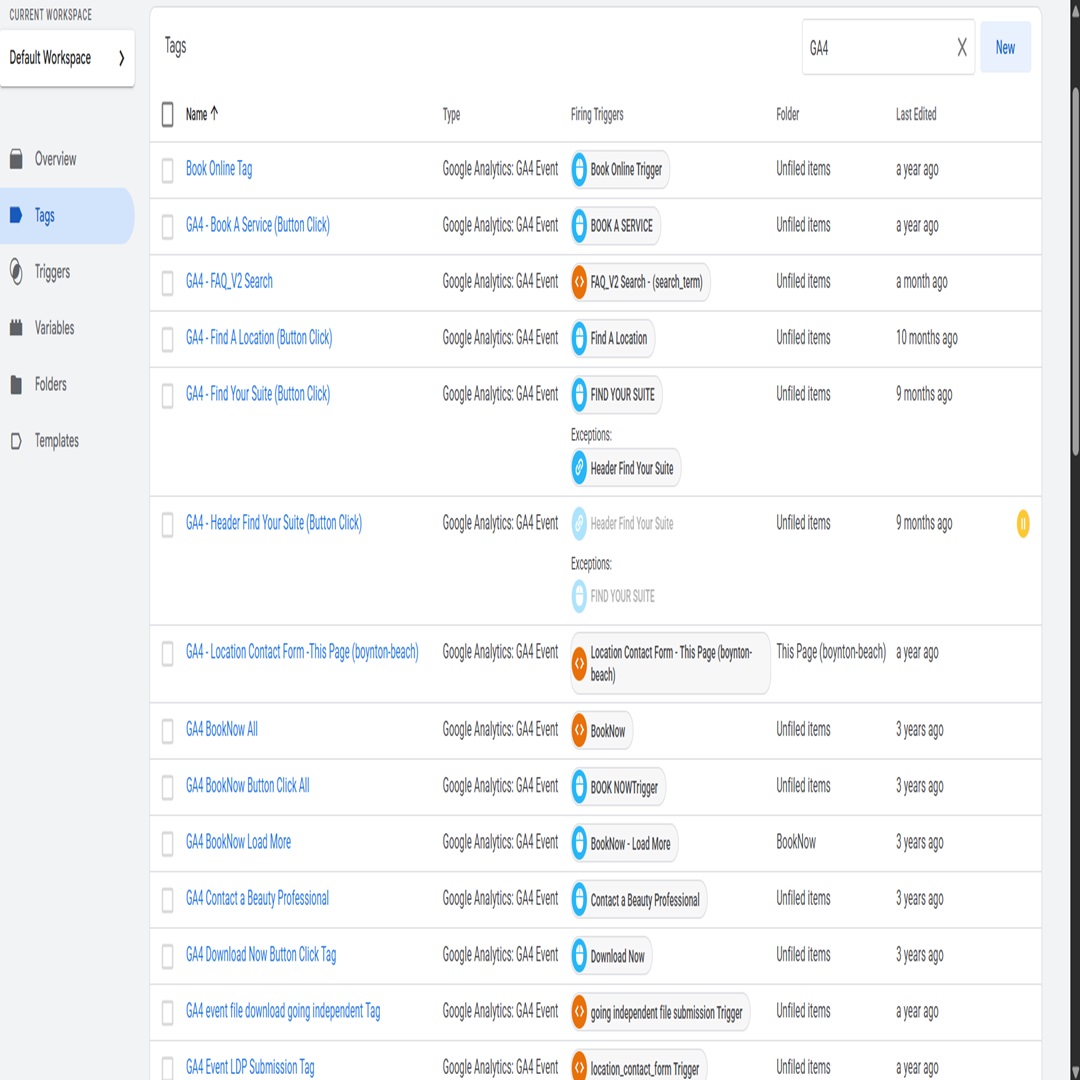This screenshot has width=1080, height=1080.
Task: Toggle the Name column sort arrow
Action: [x=216, y=114]
